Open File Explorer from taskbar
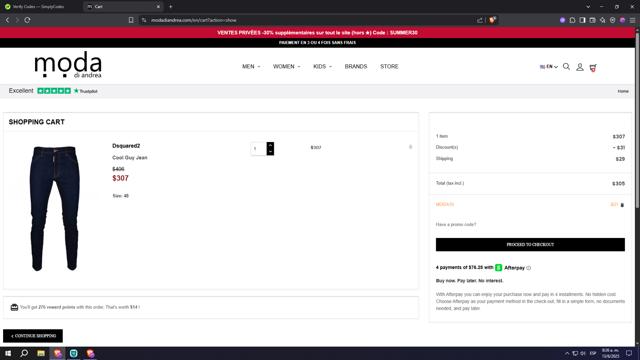640x360 pixels. pos(41,353)
